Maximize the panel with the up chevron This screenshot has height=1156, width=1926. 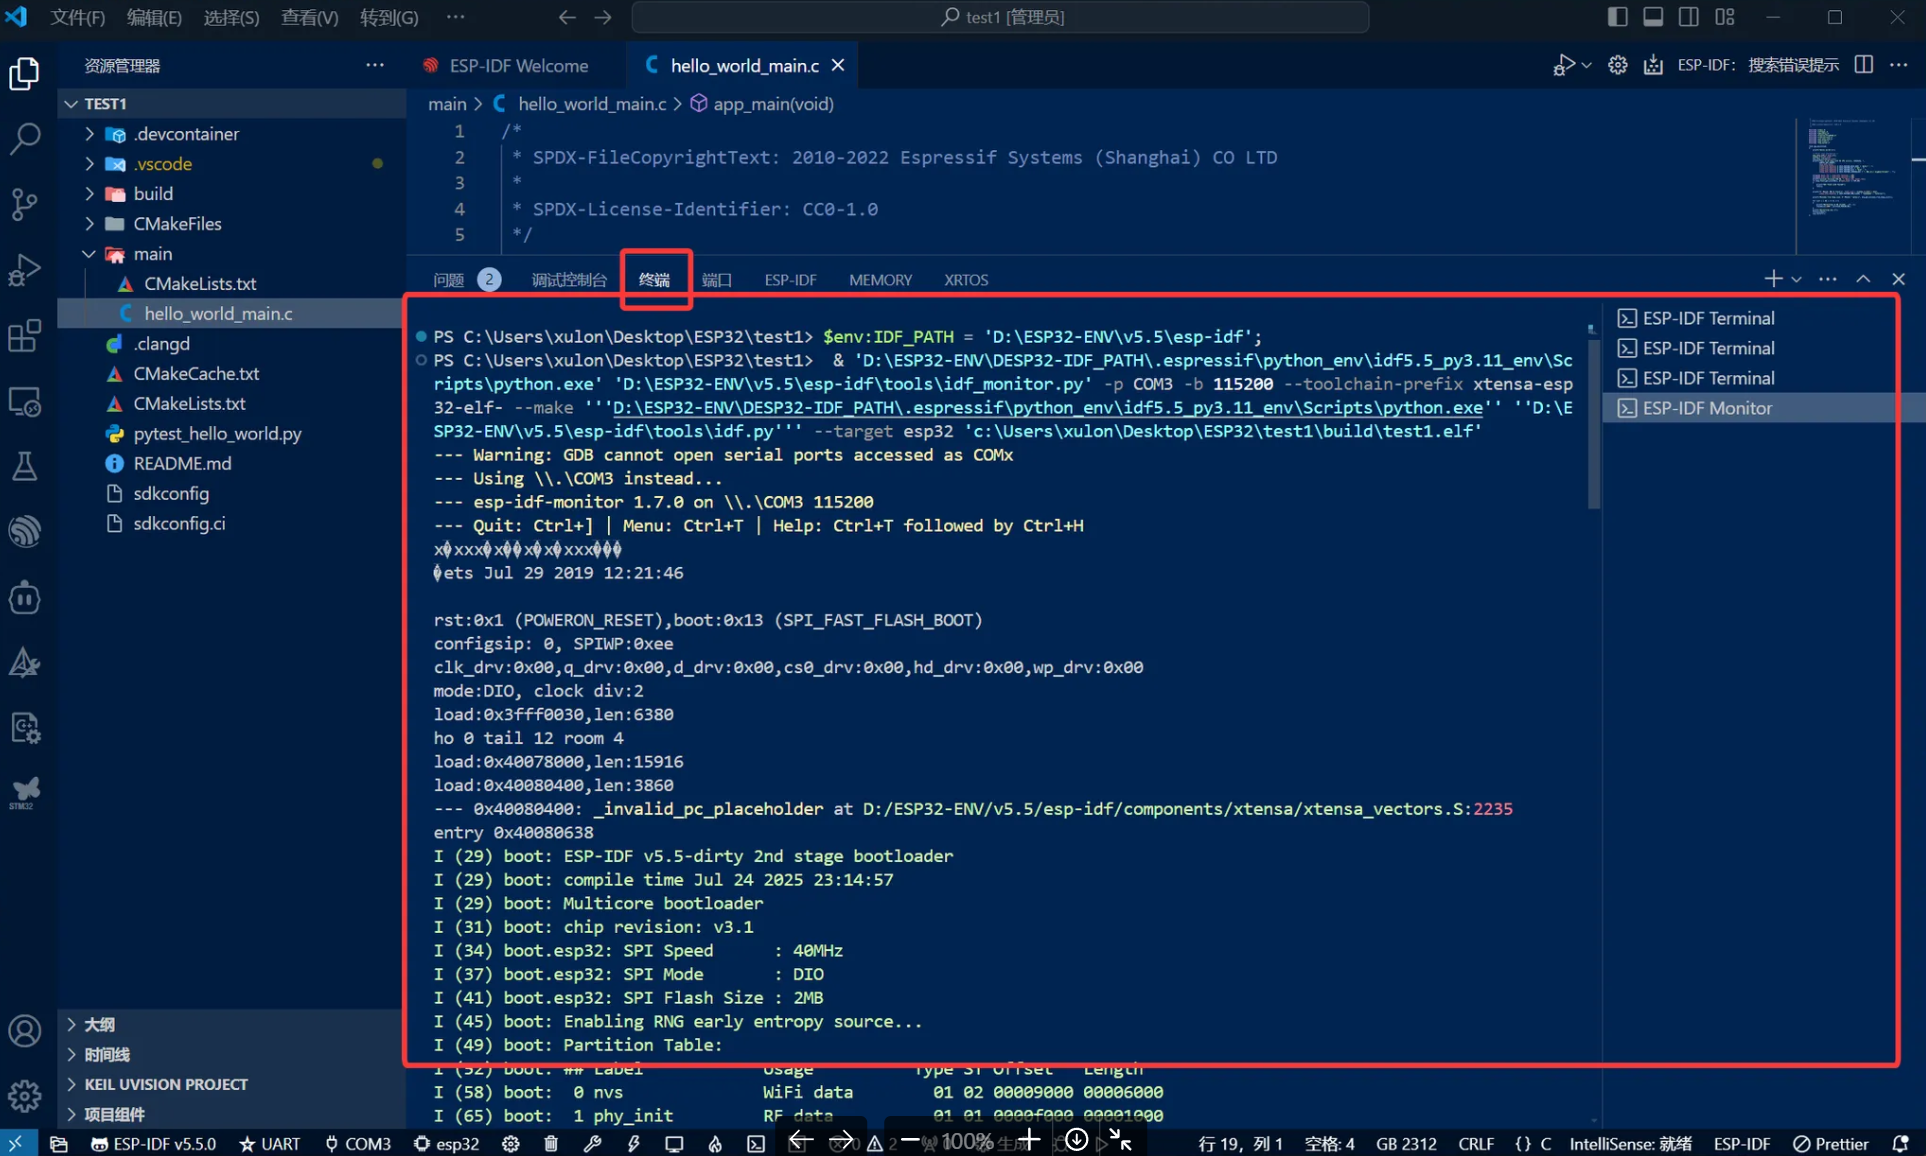pos(1863,279)
